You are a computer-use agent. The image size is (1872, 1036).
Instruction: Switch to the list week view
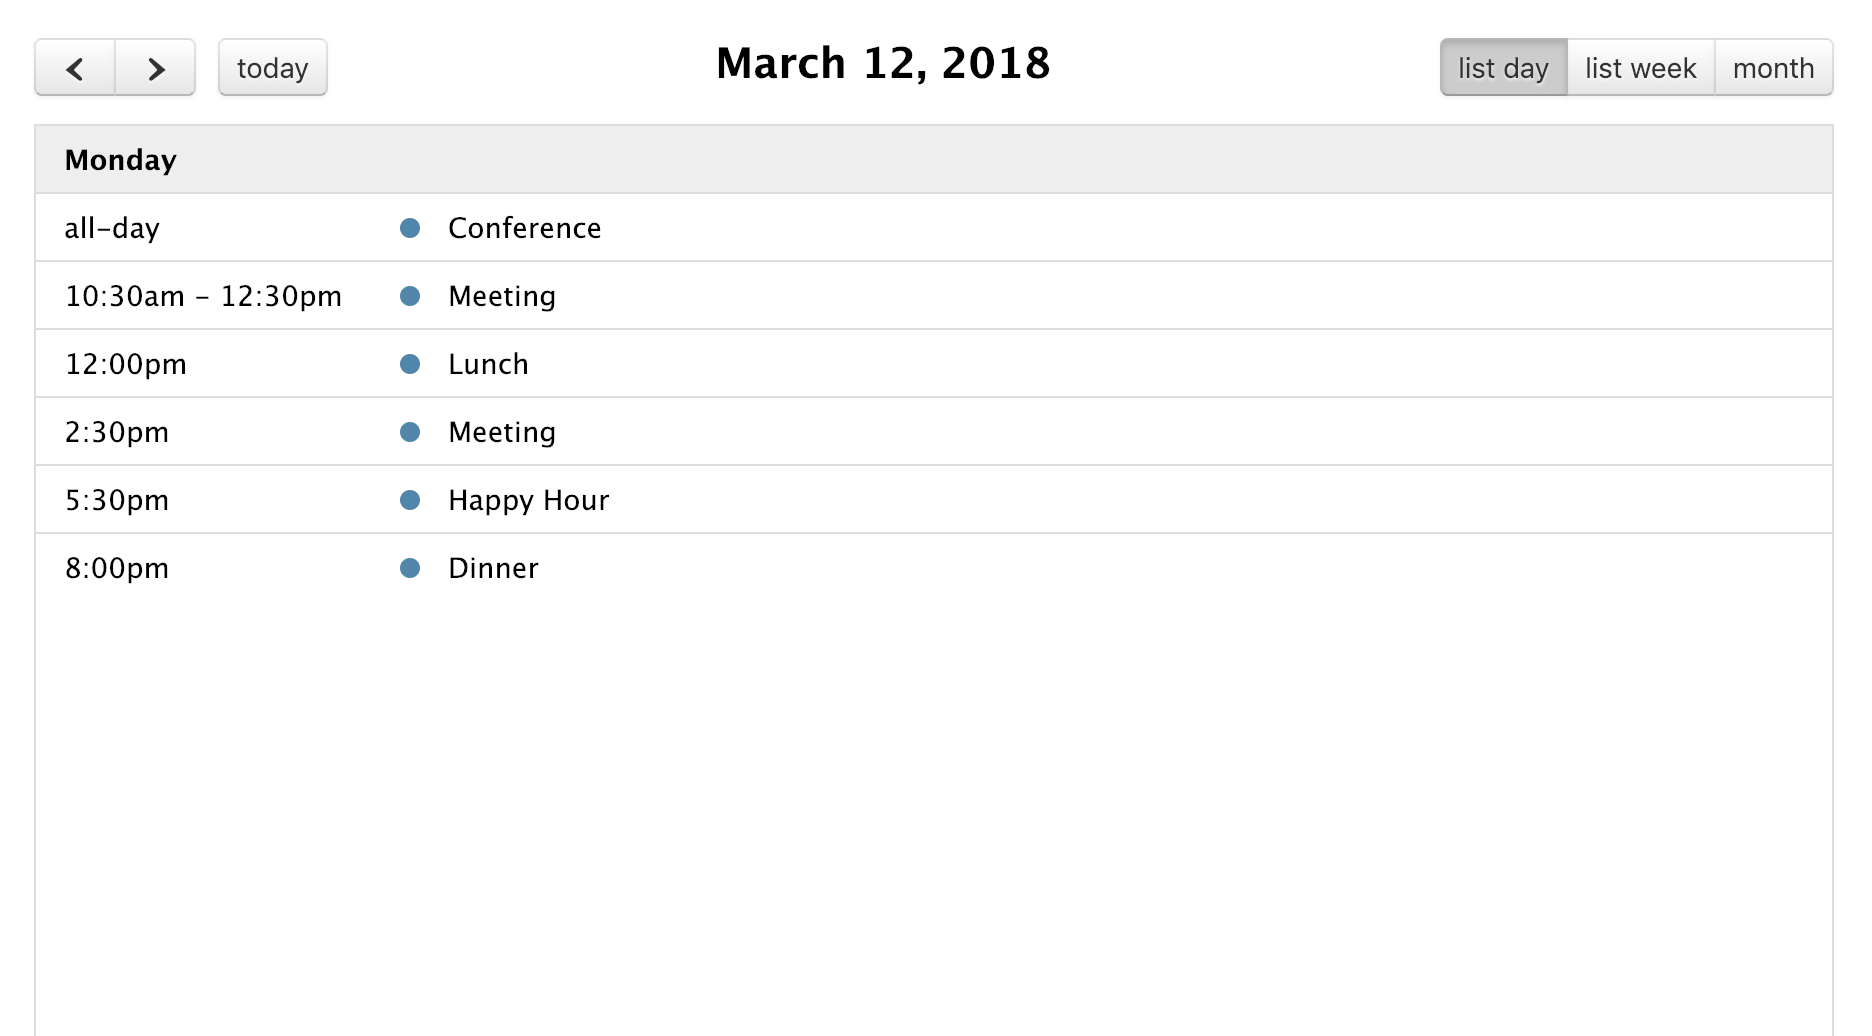coord(1639,68)
